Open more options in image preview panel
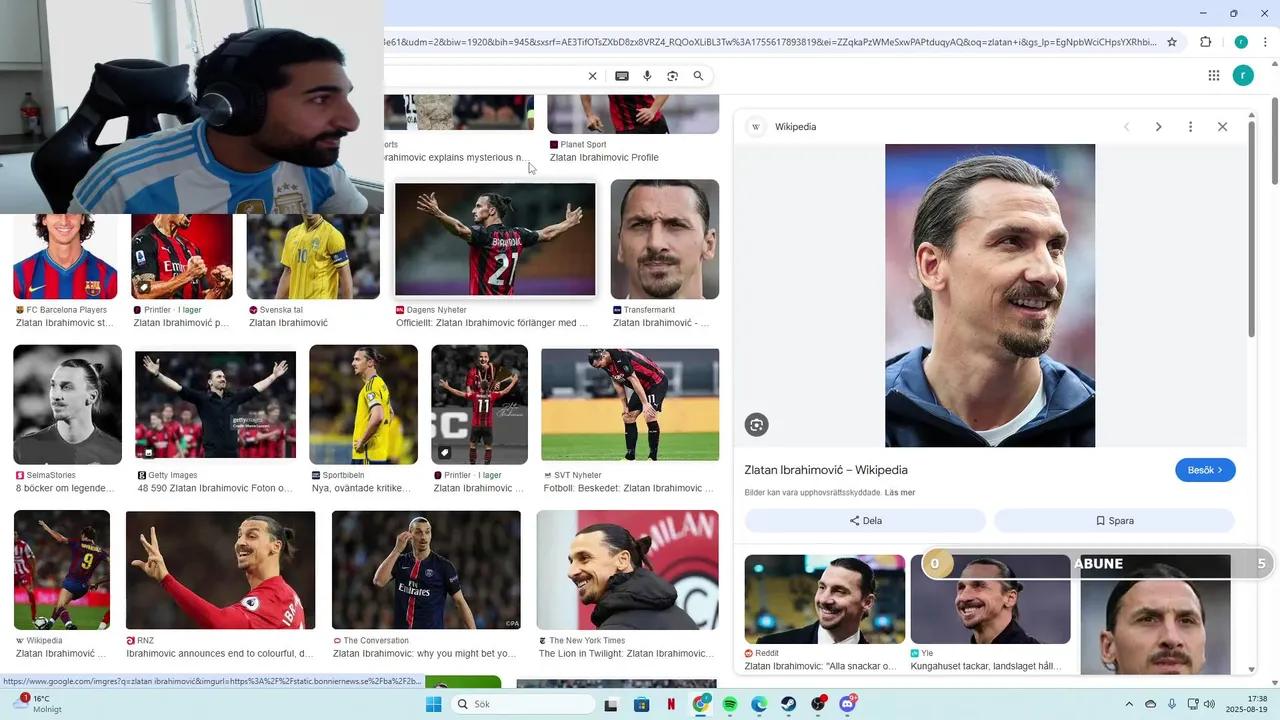The image size is (1280, 720). [x=1190, y=127]
